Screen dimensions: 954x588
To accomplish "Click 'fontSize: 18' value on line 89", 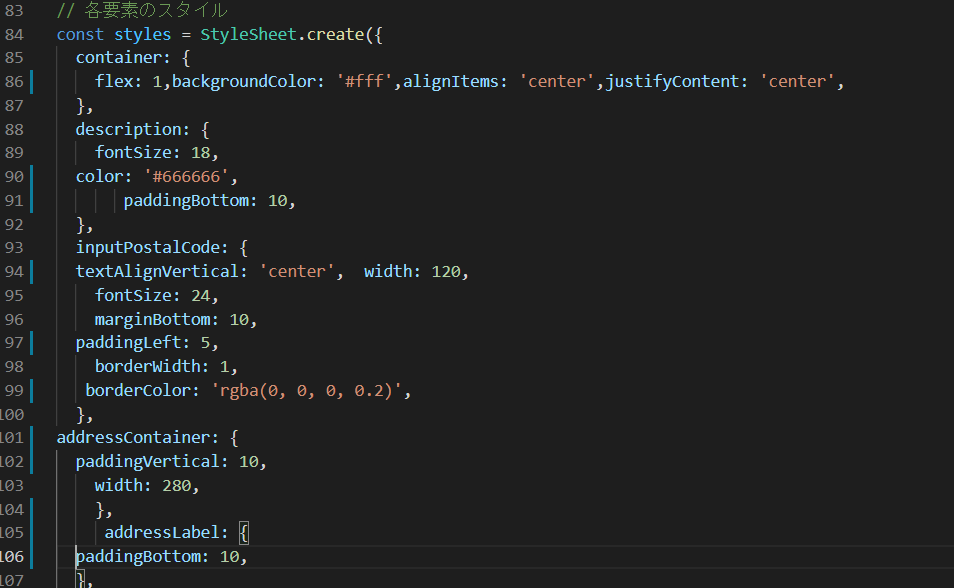I will coord(201,152).
